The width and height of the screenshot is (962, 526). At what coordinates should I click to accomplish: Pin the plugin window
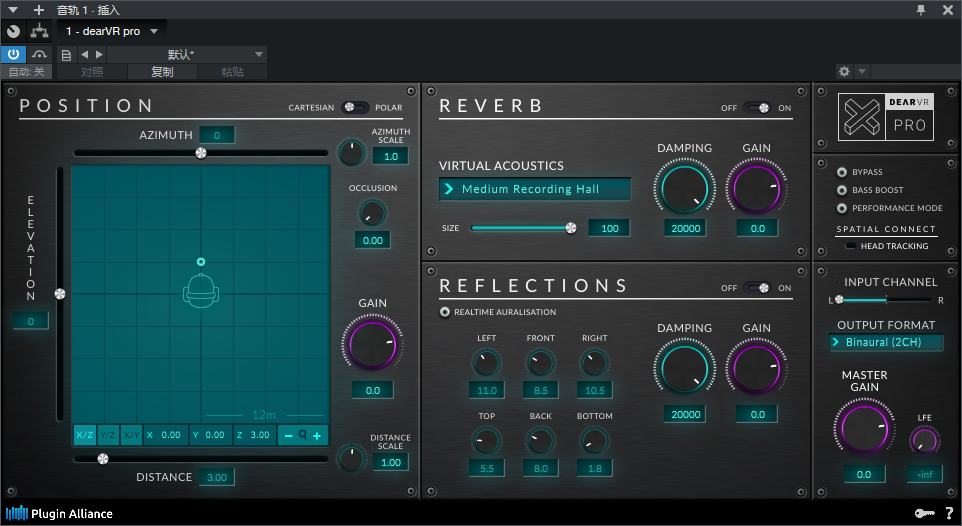921,10
